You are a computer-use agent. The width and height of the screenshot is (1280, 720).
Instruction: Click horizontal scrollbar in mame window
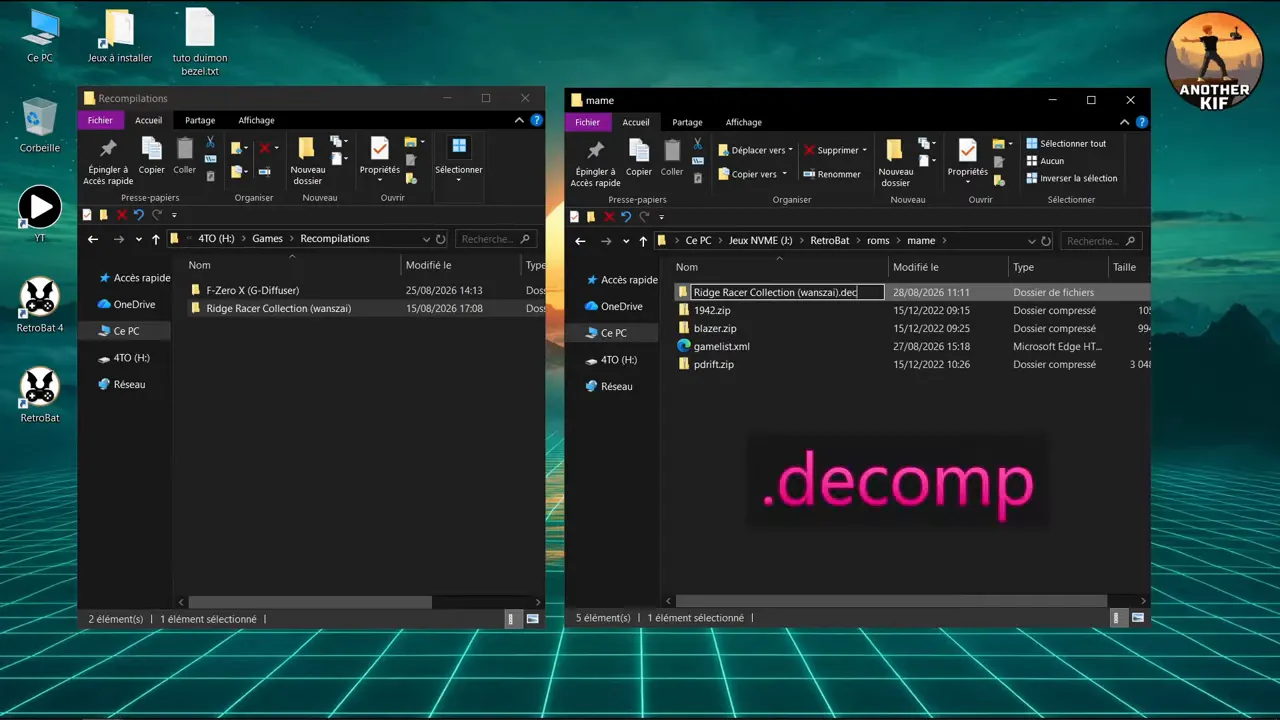(891, 601)
